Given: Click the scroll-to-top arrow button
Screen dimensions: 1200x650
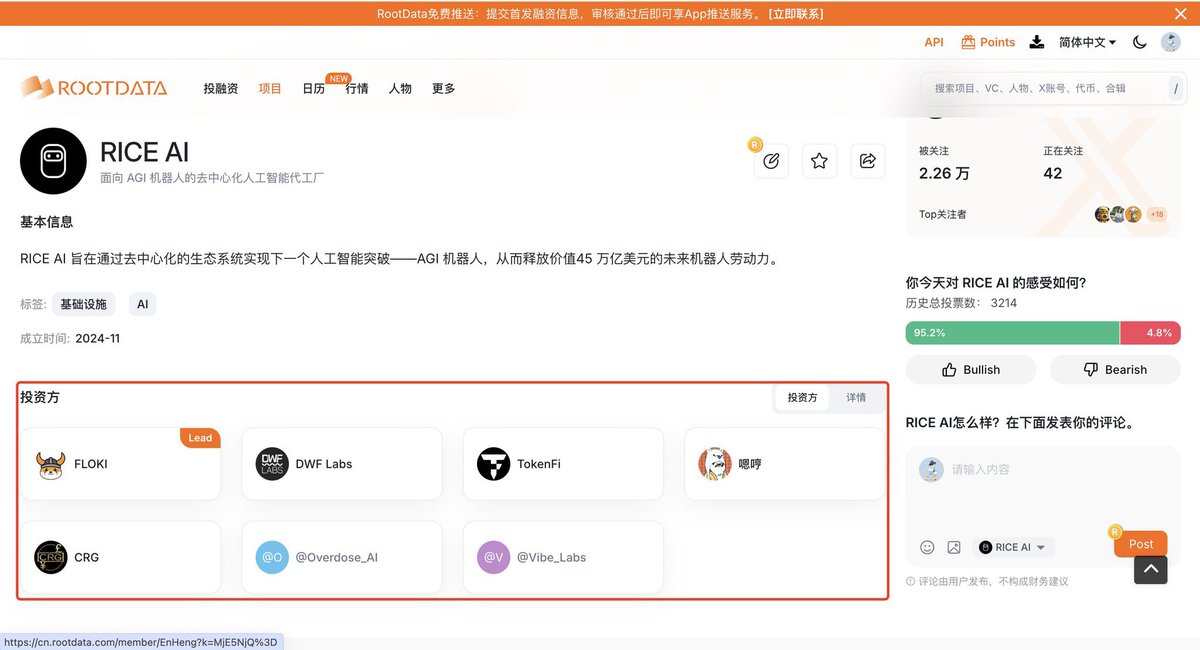Looking at the screenshot, I should pos(1150,569).
